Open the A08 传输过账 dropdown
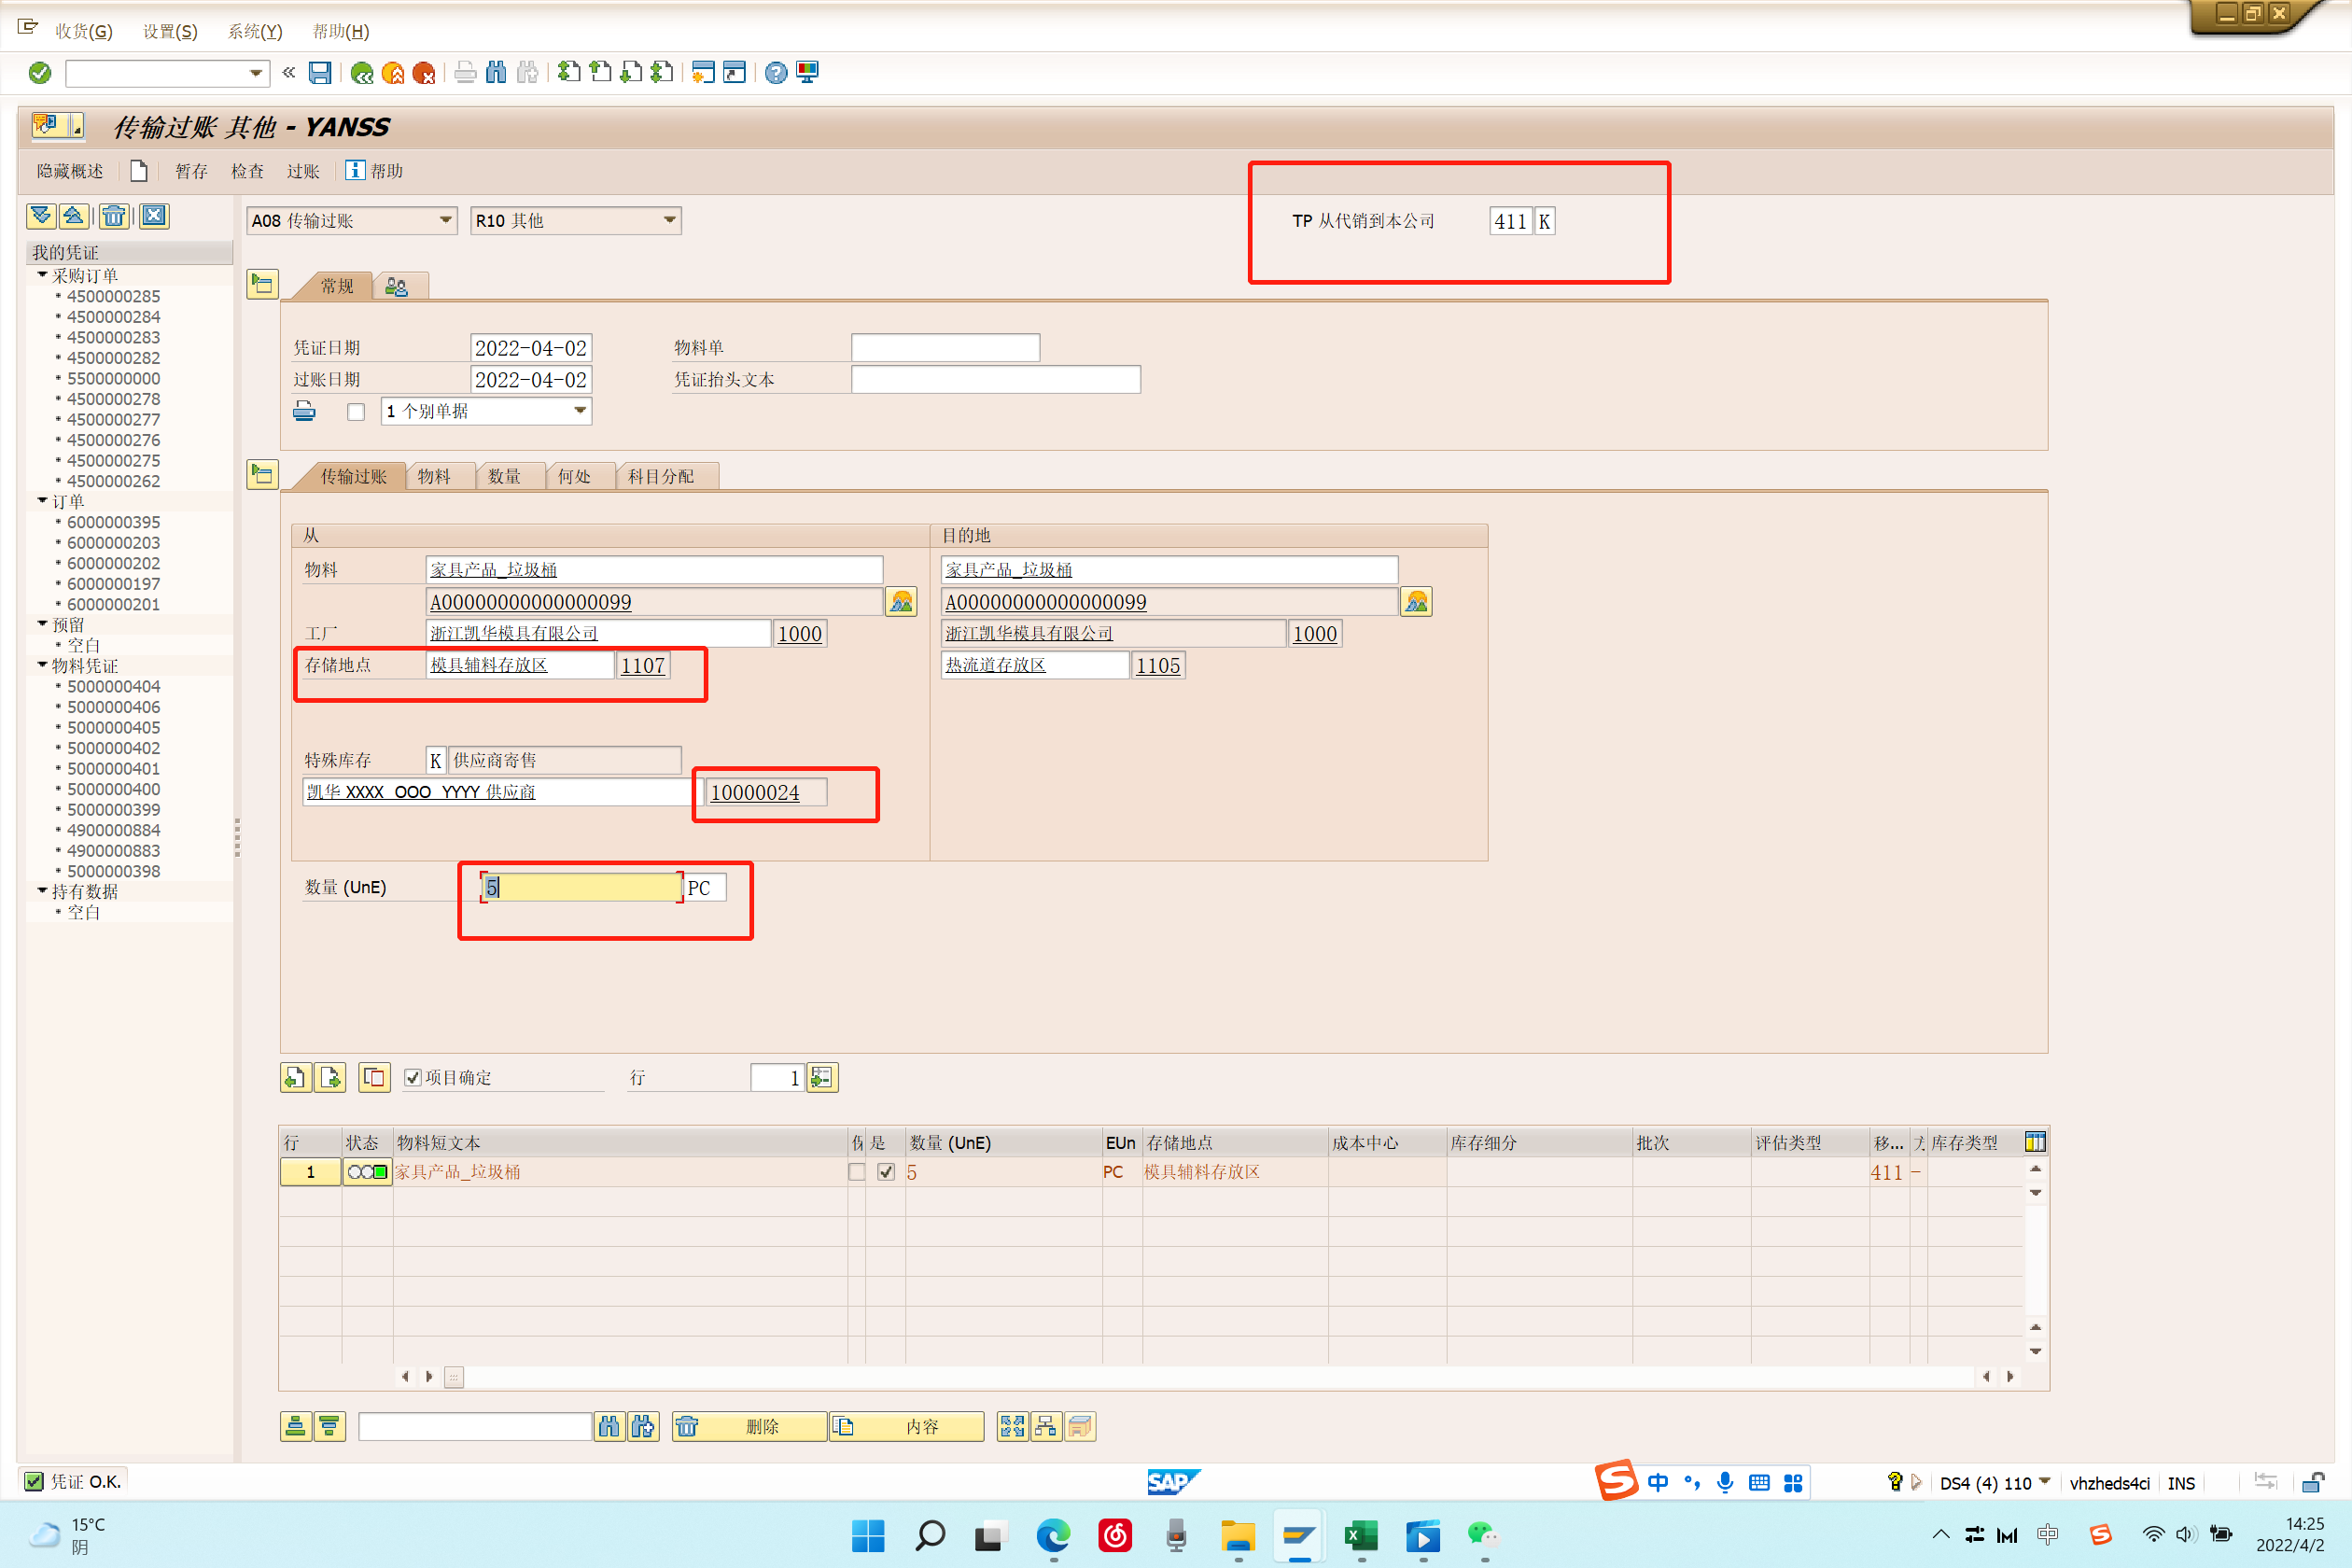 pos(446,220)
